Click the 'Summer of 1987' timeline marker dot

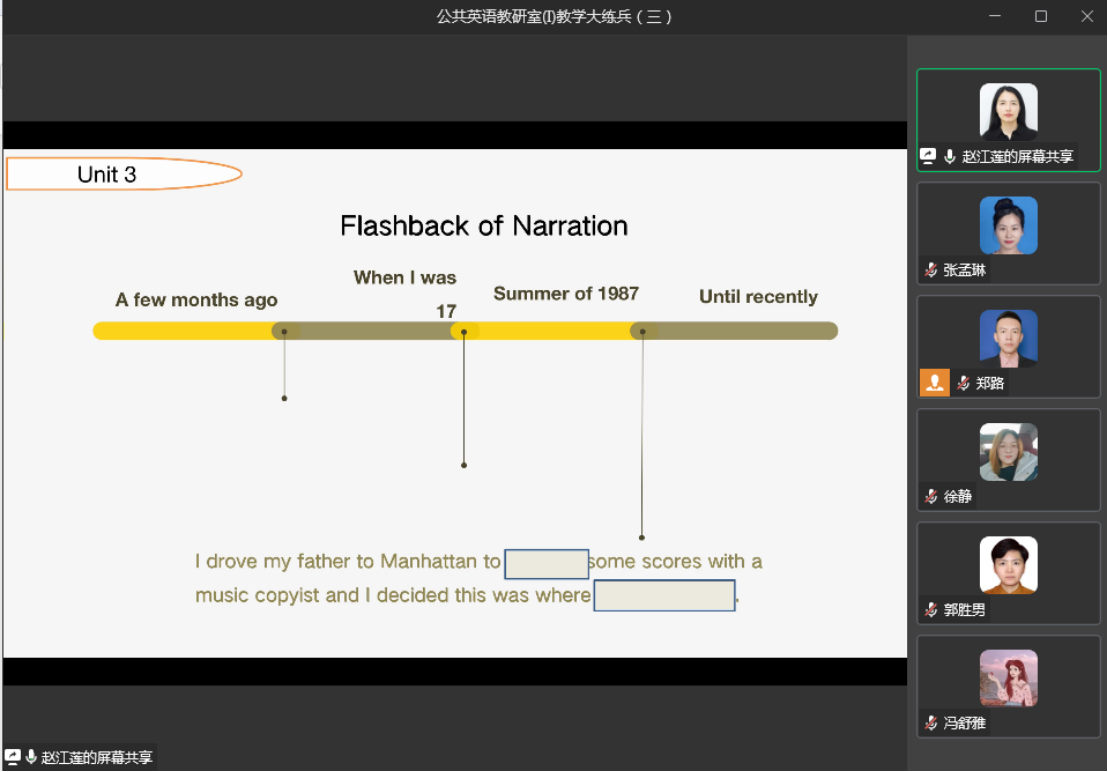pos(643,331)
